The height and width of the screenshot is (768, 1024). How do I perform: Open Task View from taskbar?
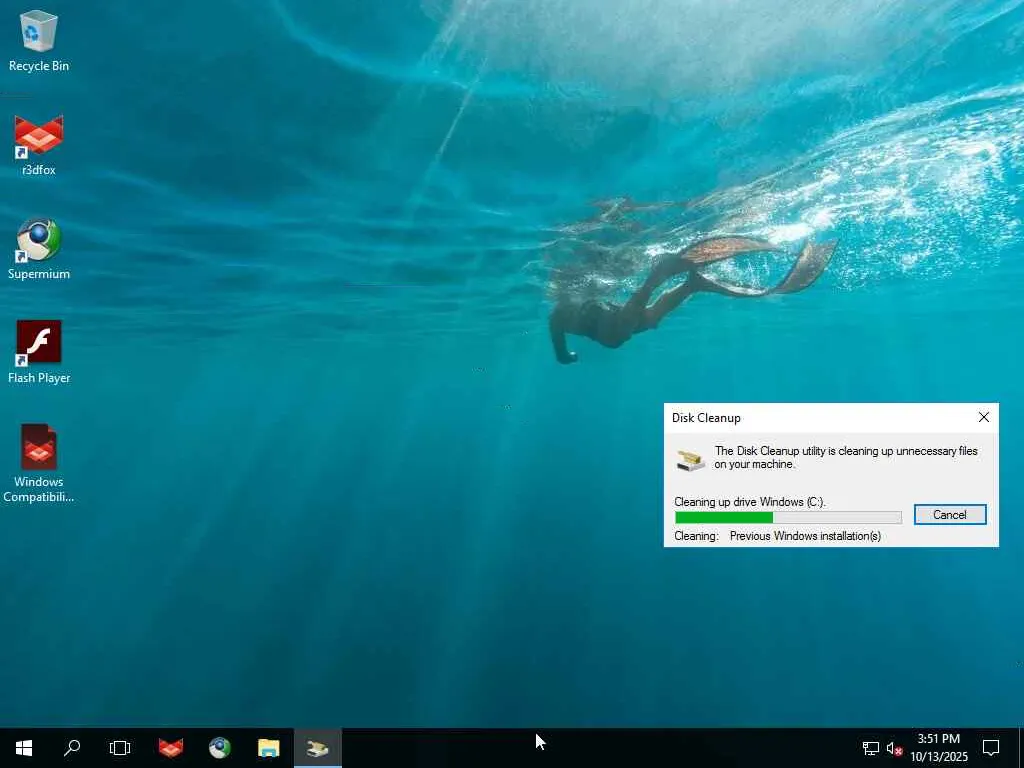click(x=120, y=748)
